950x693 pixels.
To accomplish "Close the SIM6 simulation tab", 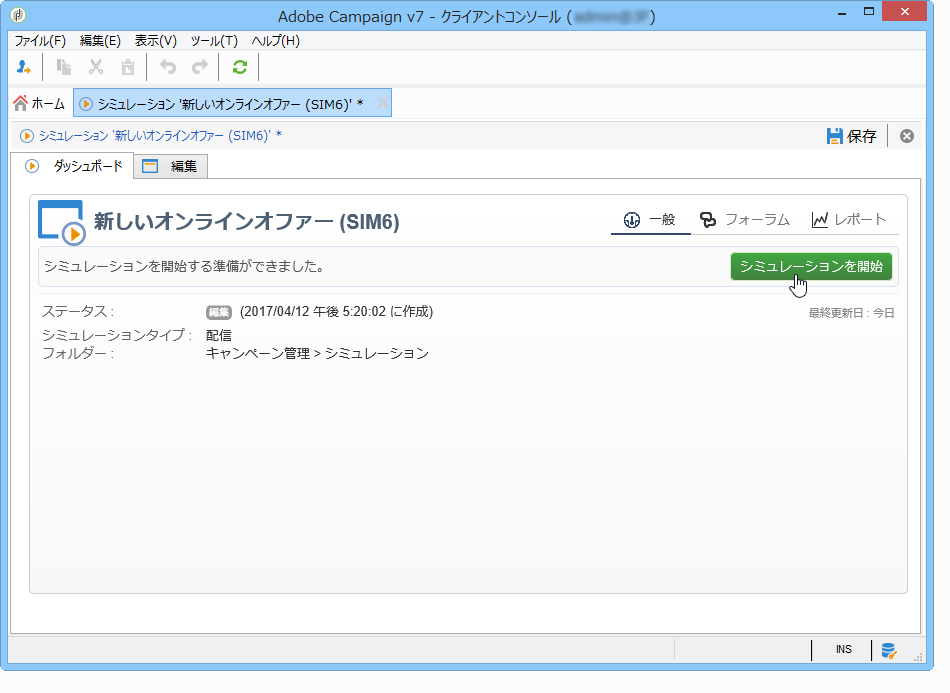I will pos(383,103).
